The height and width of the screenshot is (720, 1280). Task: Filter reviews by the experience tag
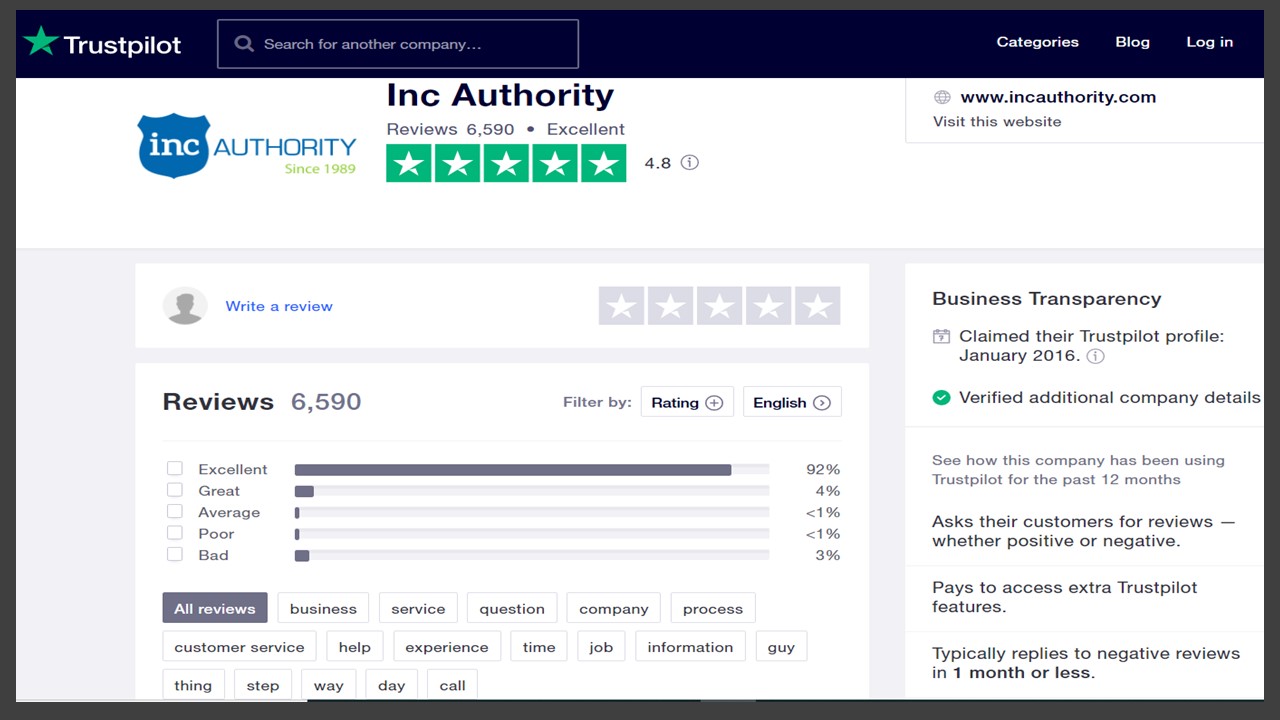447,647
